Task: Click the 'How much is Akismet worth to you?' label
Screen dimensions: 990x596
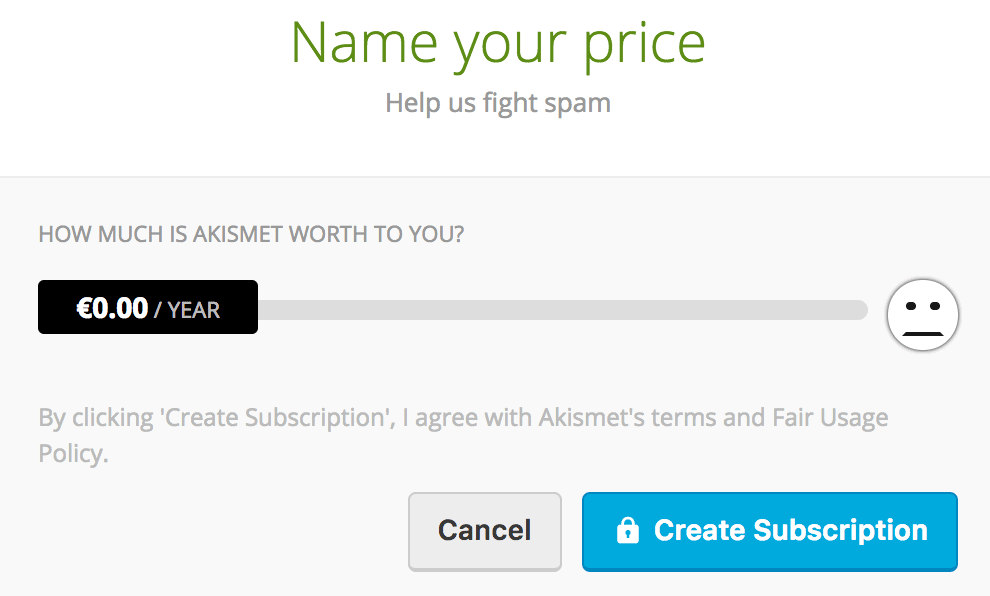Action: pos(251,234)
